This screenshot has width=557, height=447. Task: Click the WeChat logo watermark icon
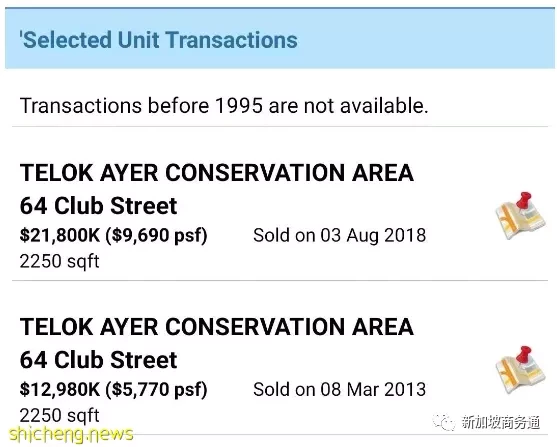[443, 422]
